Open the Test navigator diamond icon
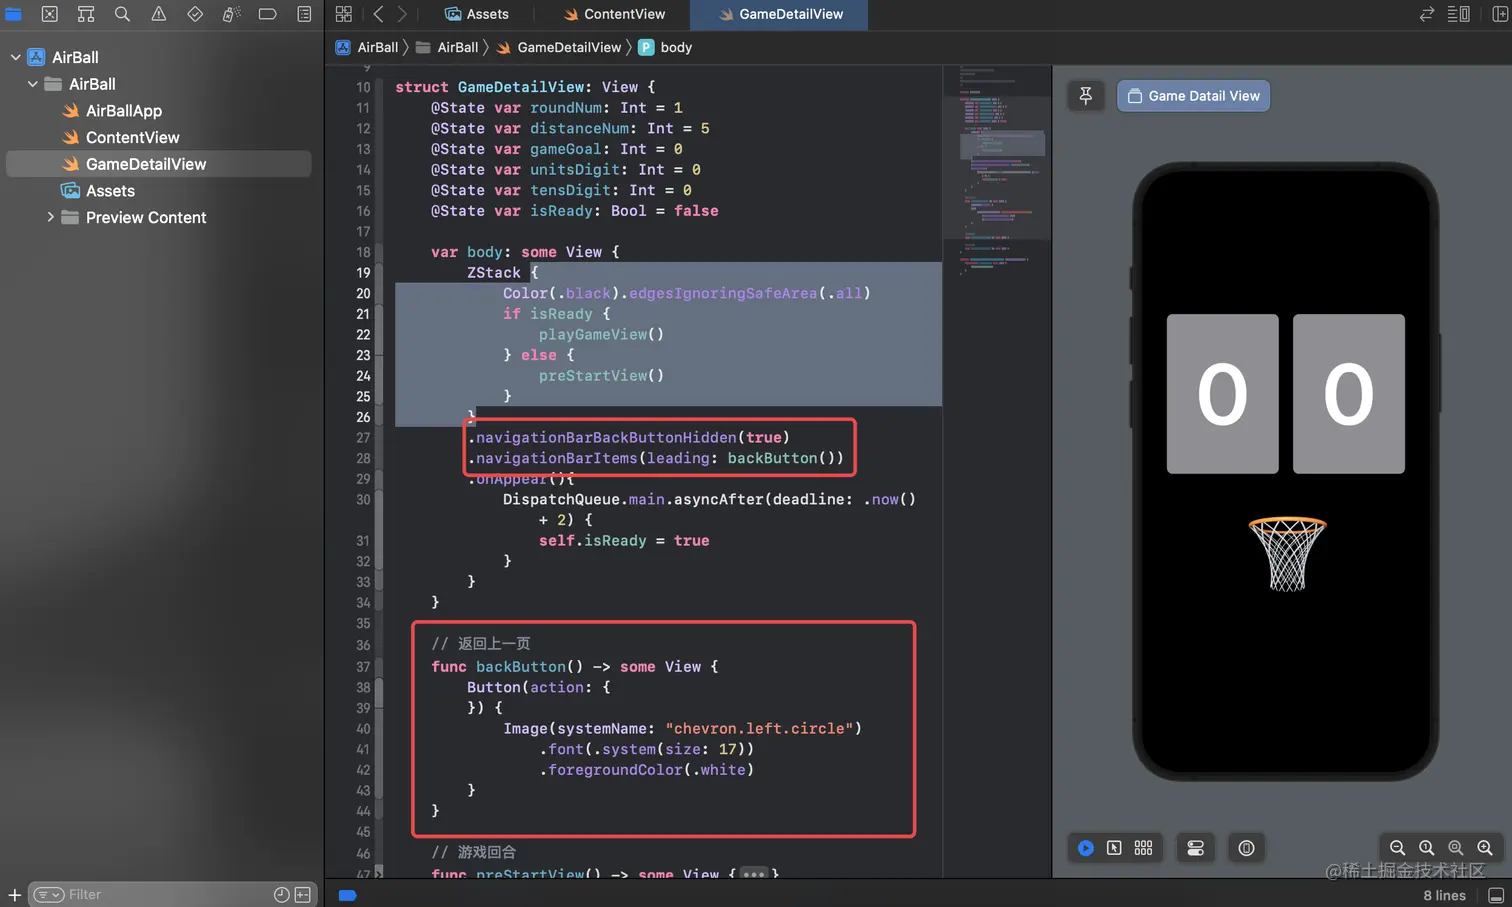Screen dimensions: 1512x907 [x=195, y=14]
